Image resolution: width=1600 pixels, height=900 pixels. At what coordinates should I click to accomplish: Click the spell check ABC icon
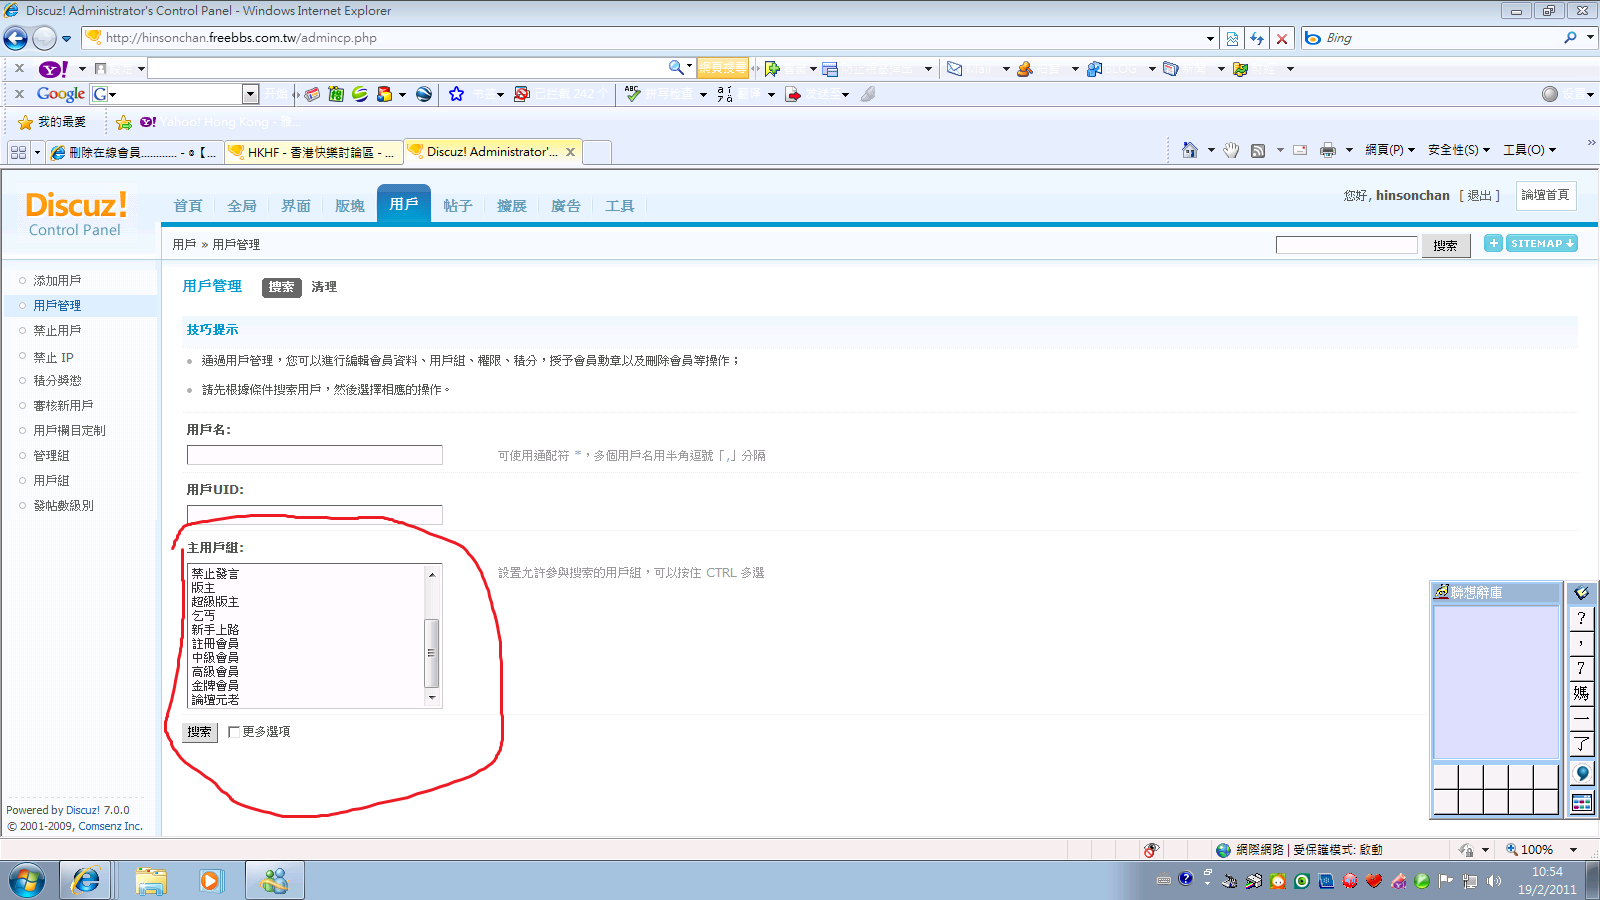(x=632, y=94)
